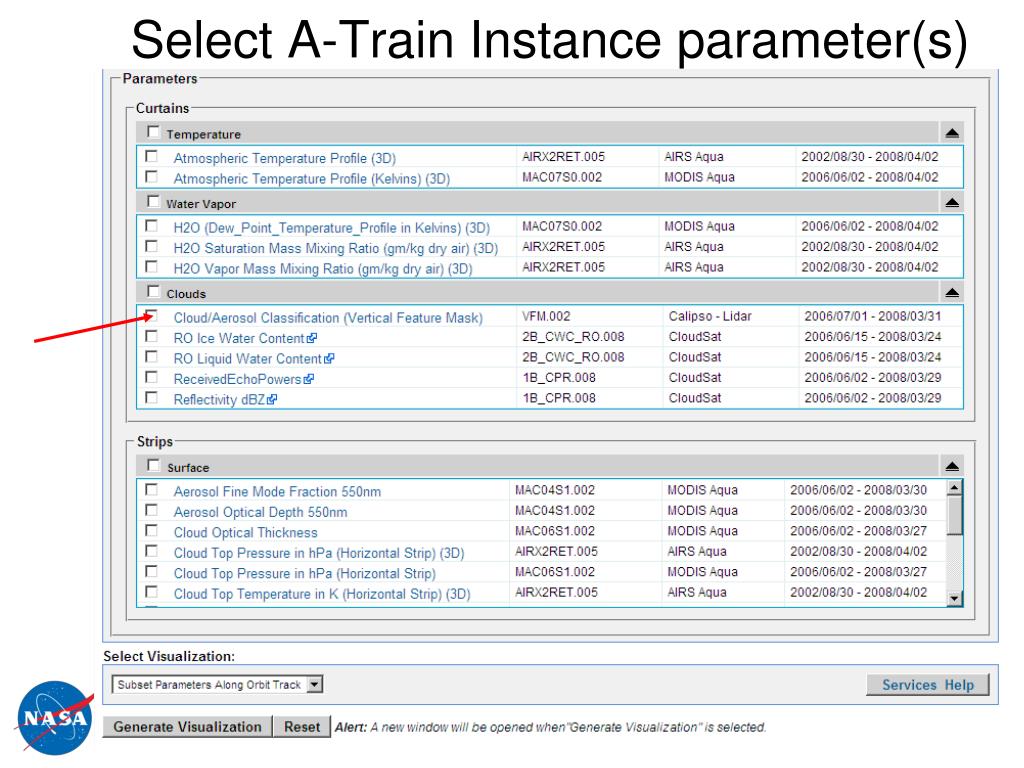Image resolution: width=1024 pixels, height=768 pixels.
Task: Tick Atmospheric Temperature Profile (Kelvins) checkbox
Action: [152, 176]
